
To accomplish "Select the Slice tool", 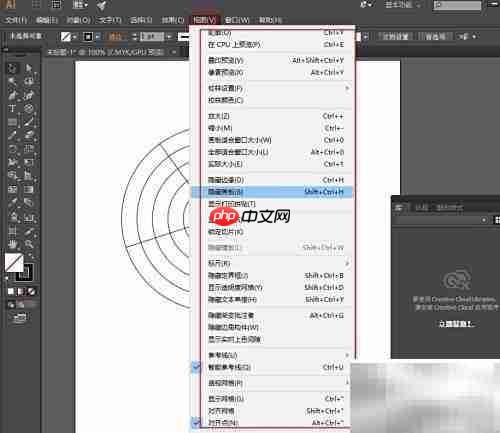I will tap(29, 231).
